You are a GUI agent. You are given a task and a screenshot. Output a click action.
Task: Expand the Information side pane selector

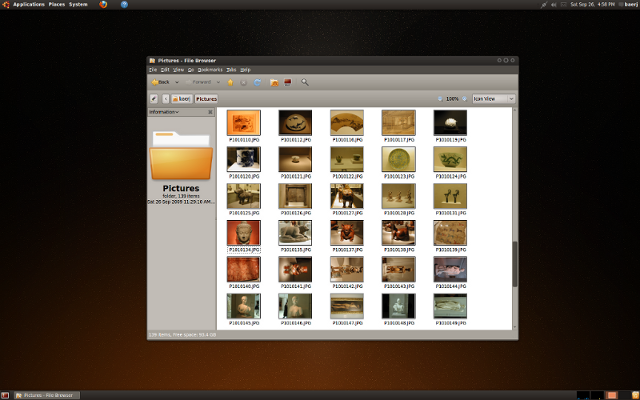[x=165, y=112]
